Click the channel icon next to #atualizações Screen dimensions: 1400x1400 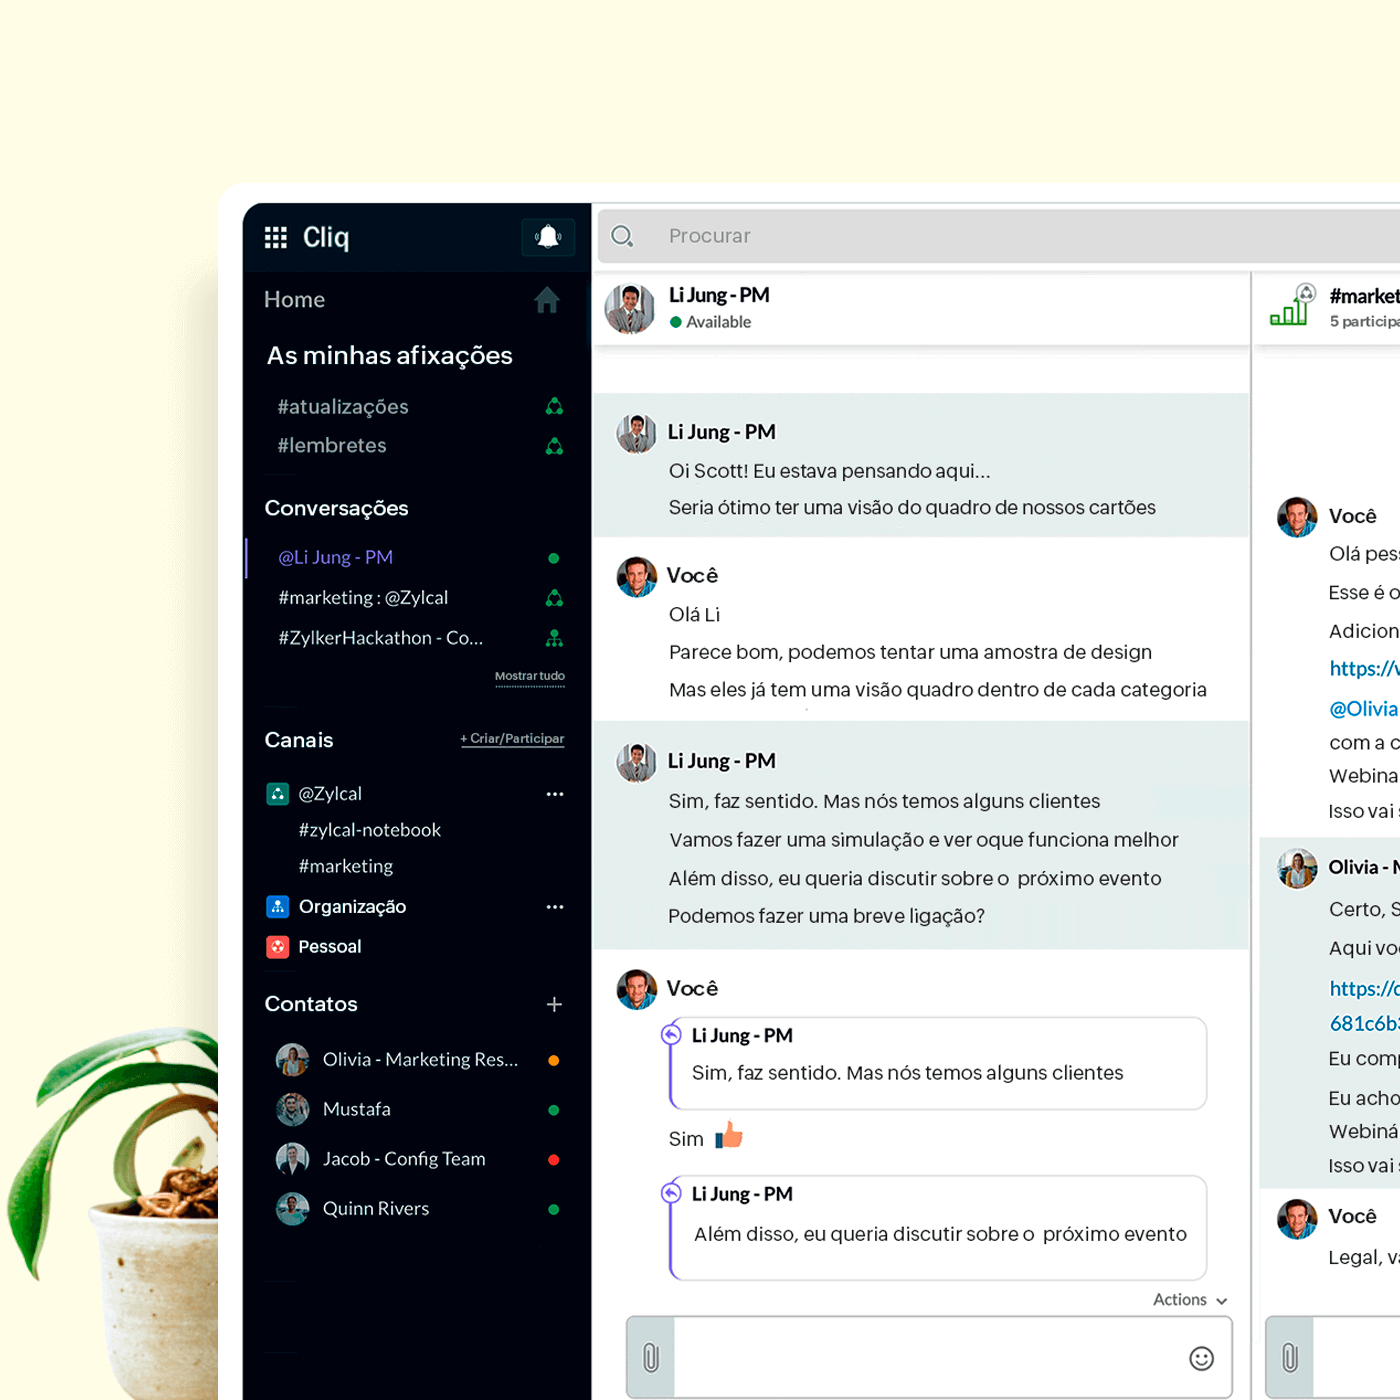click(x=554, y=407)
